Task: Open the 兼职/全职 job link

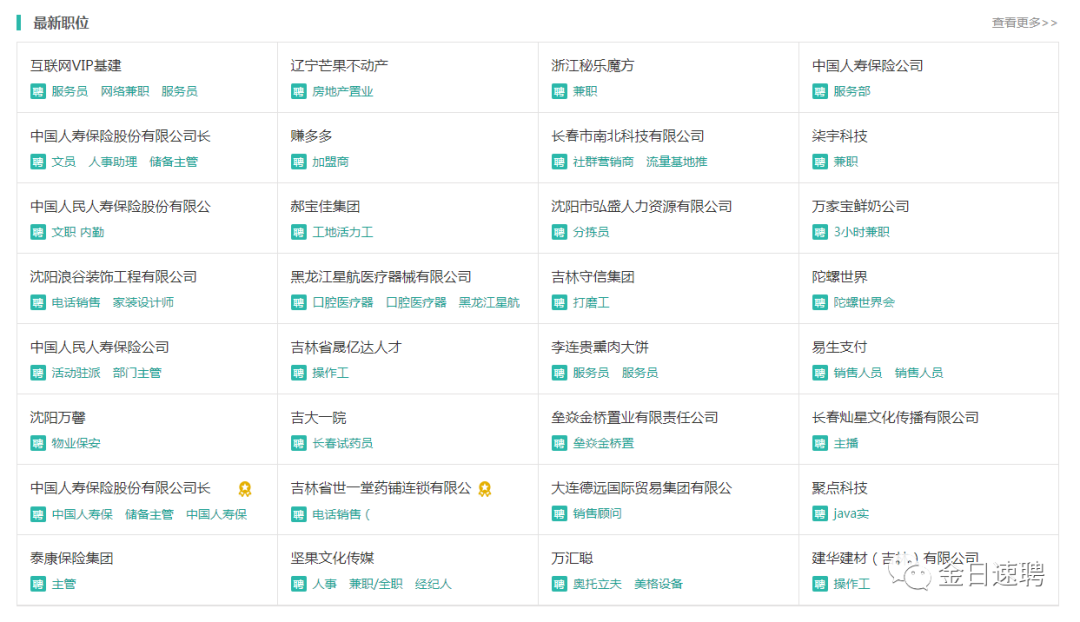Action: tap(375, 584)
